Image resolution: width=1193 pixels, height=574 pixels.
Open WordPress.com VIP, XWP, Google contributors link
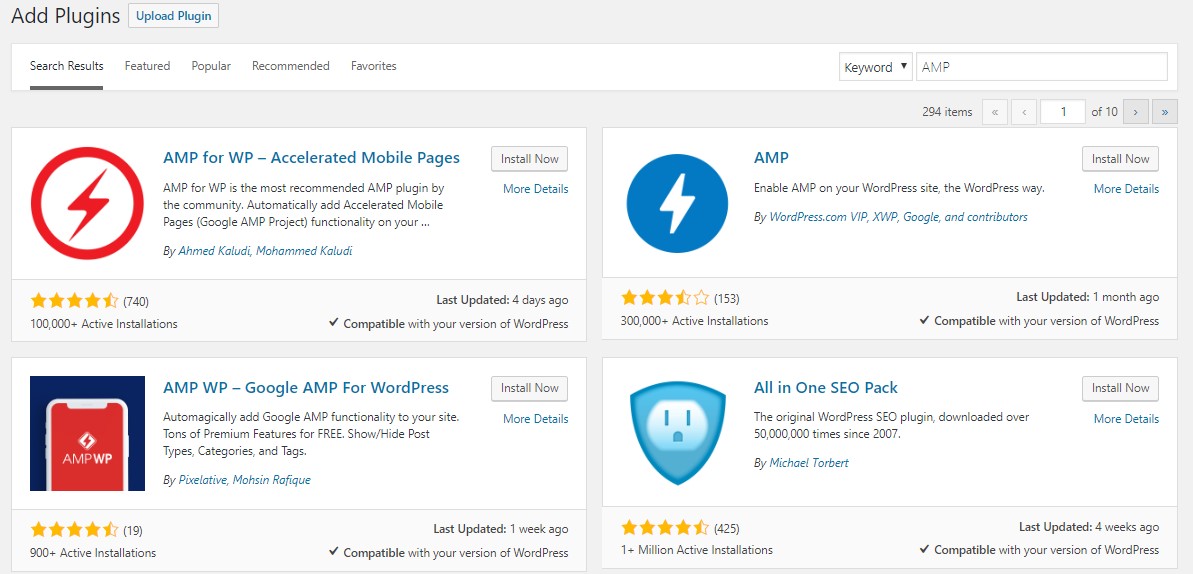click(899, 217)
